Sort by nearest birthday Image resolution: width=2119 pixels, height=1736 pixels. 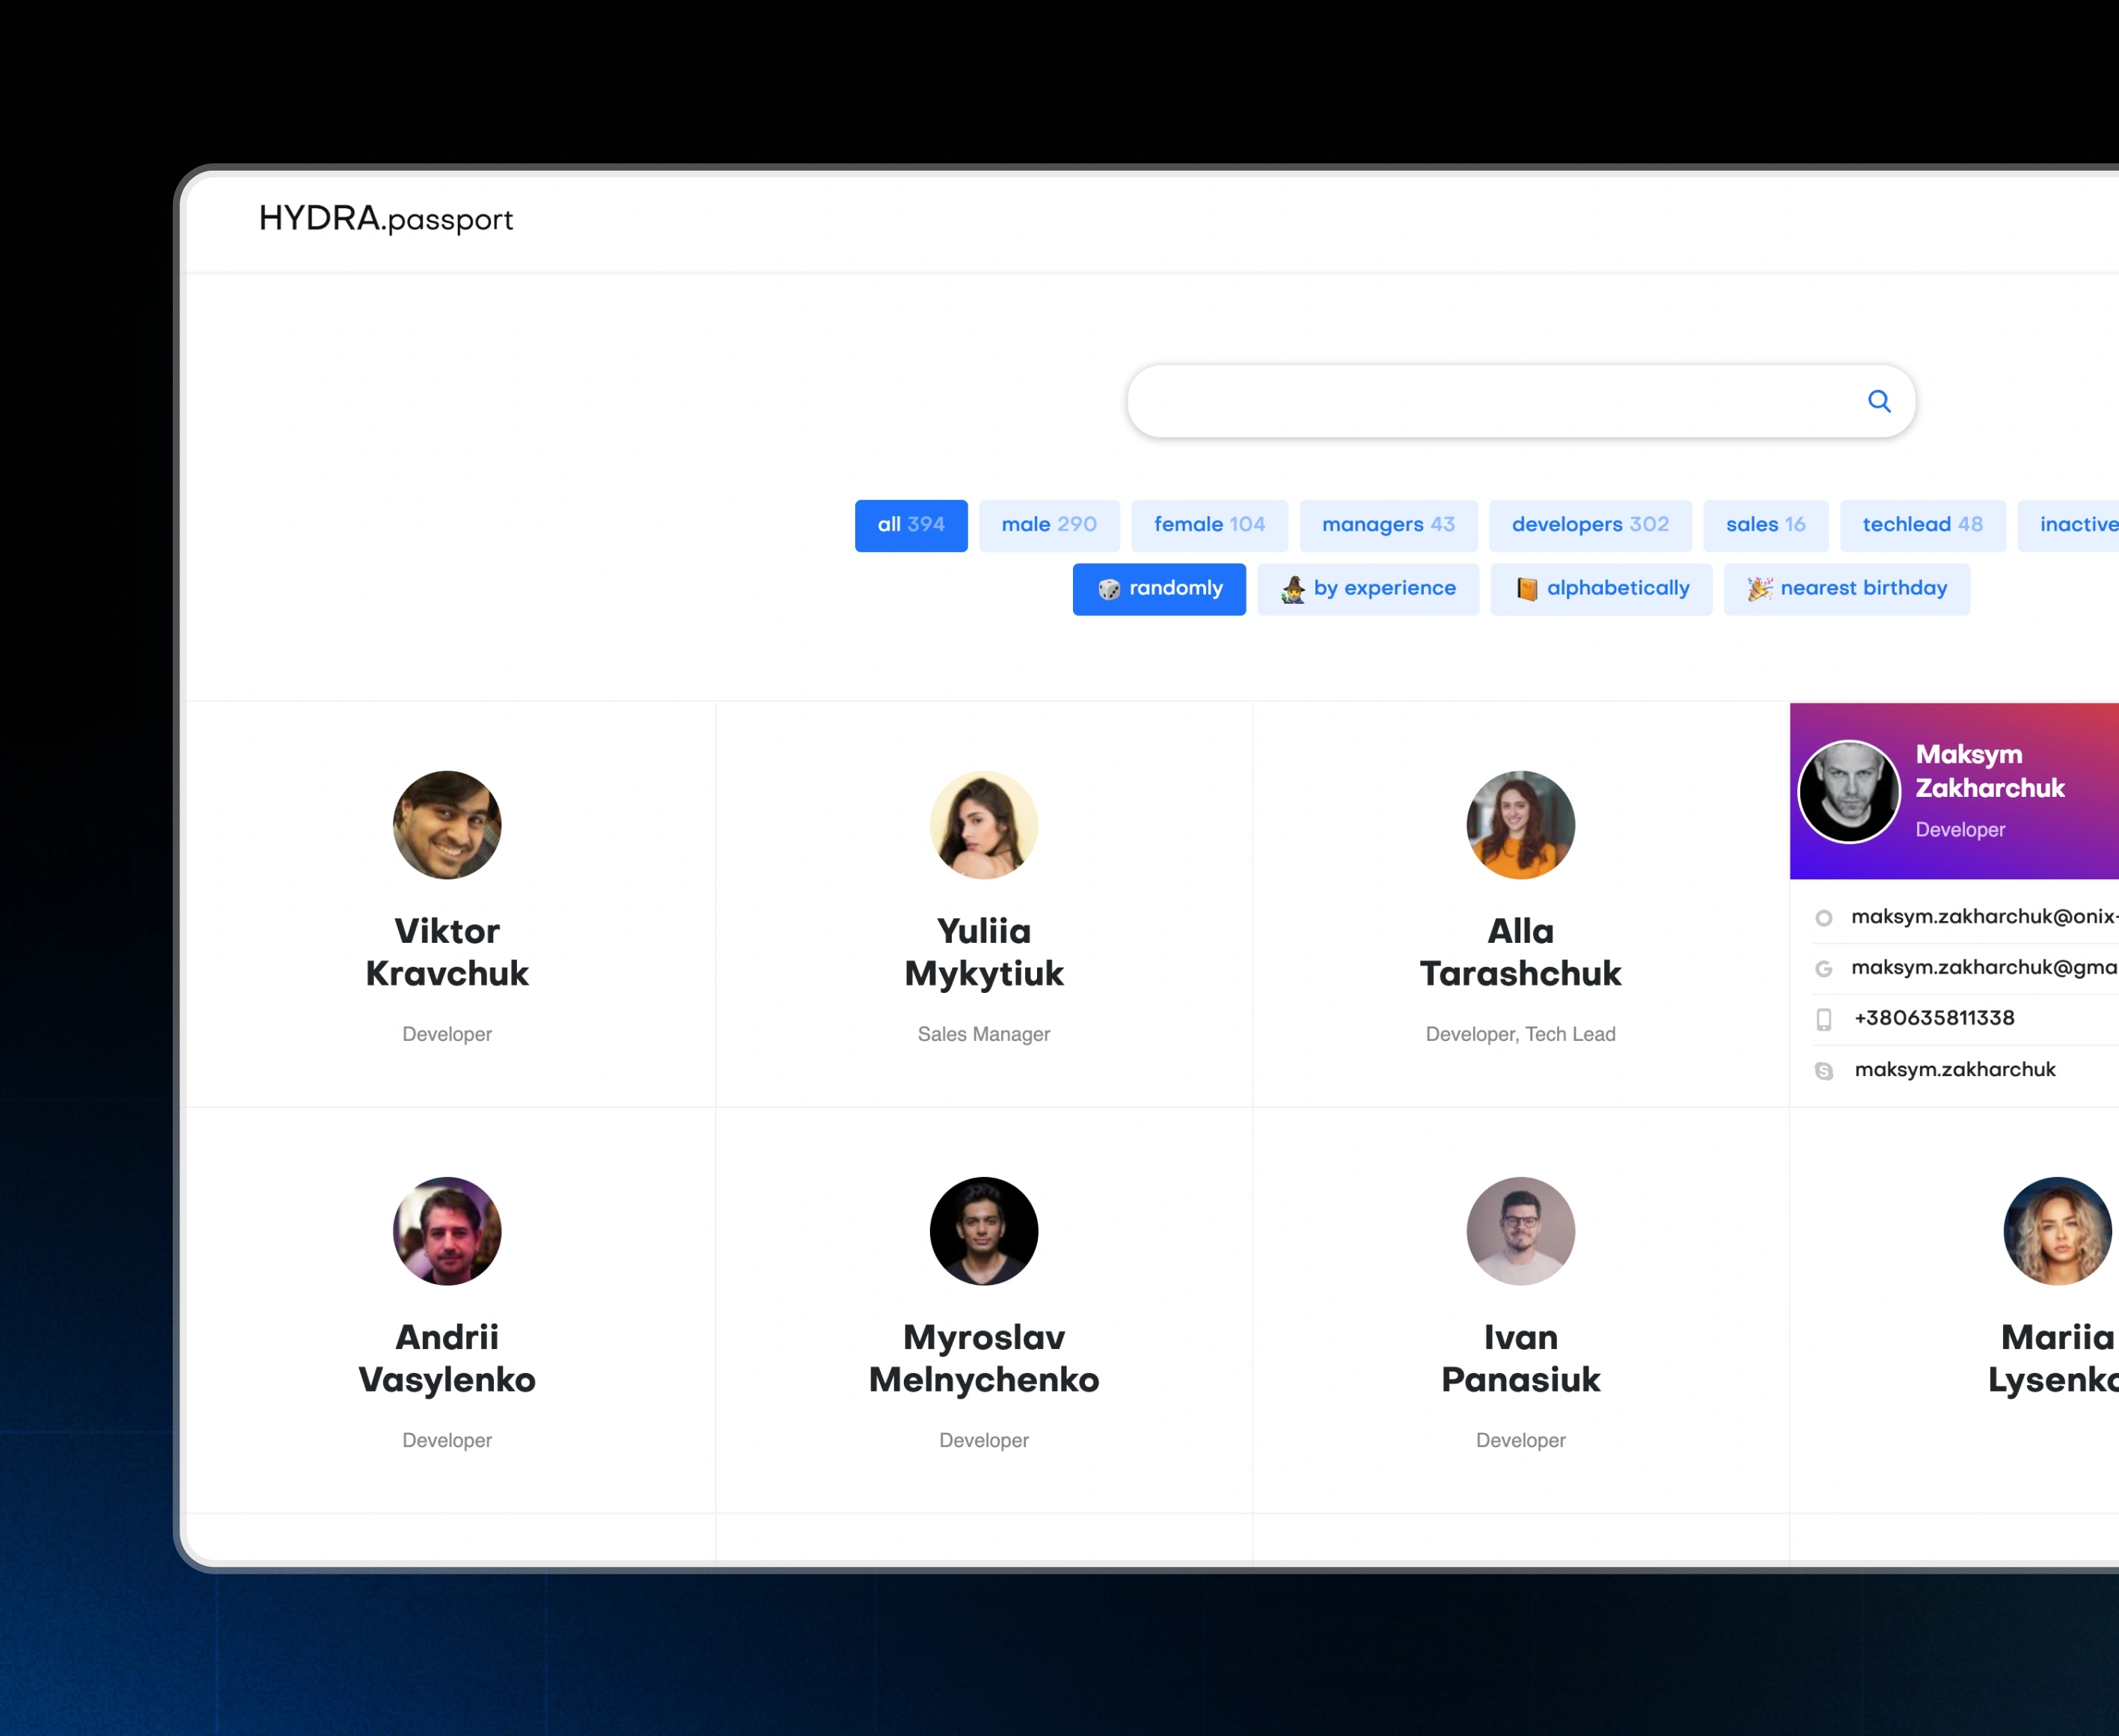click(1846, 589)
